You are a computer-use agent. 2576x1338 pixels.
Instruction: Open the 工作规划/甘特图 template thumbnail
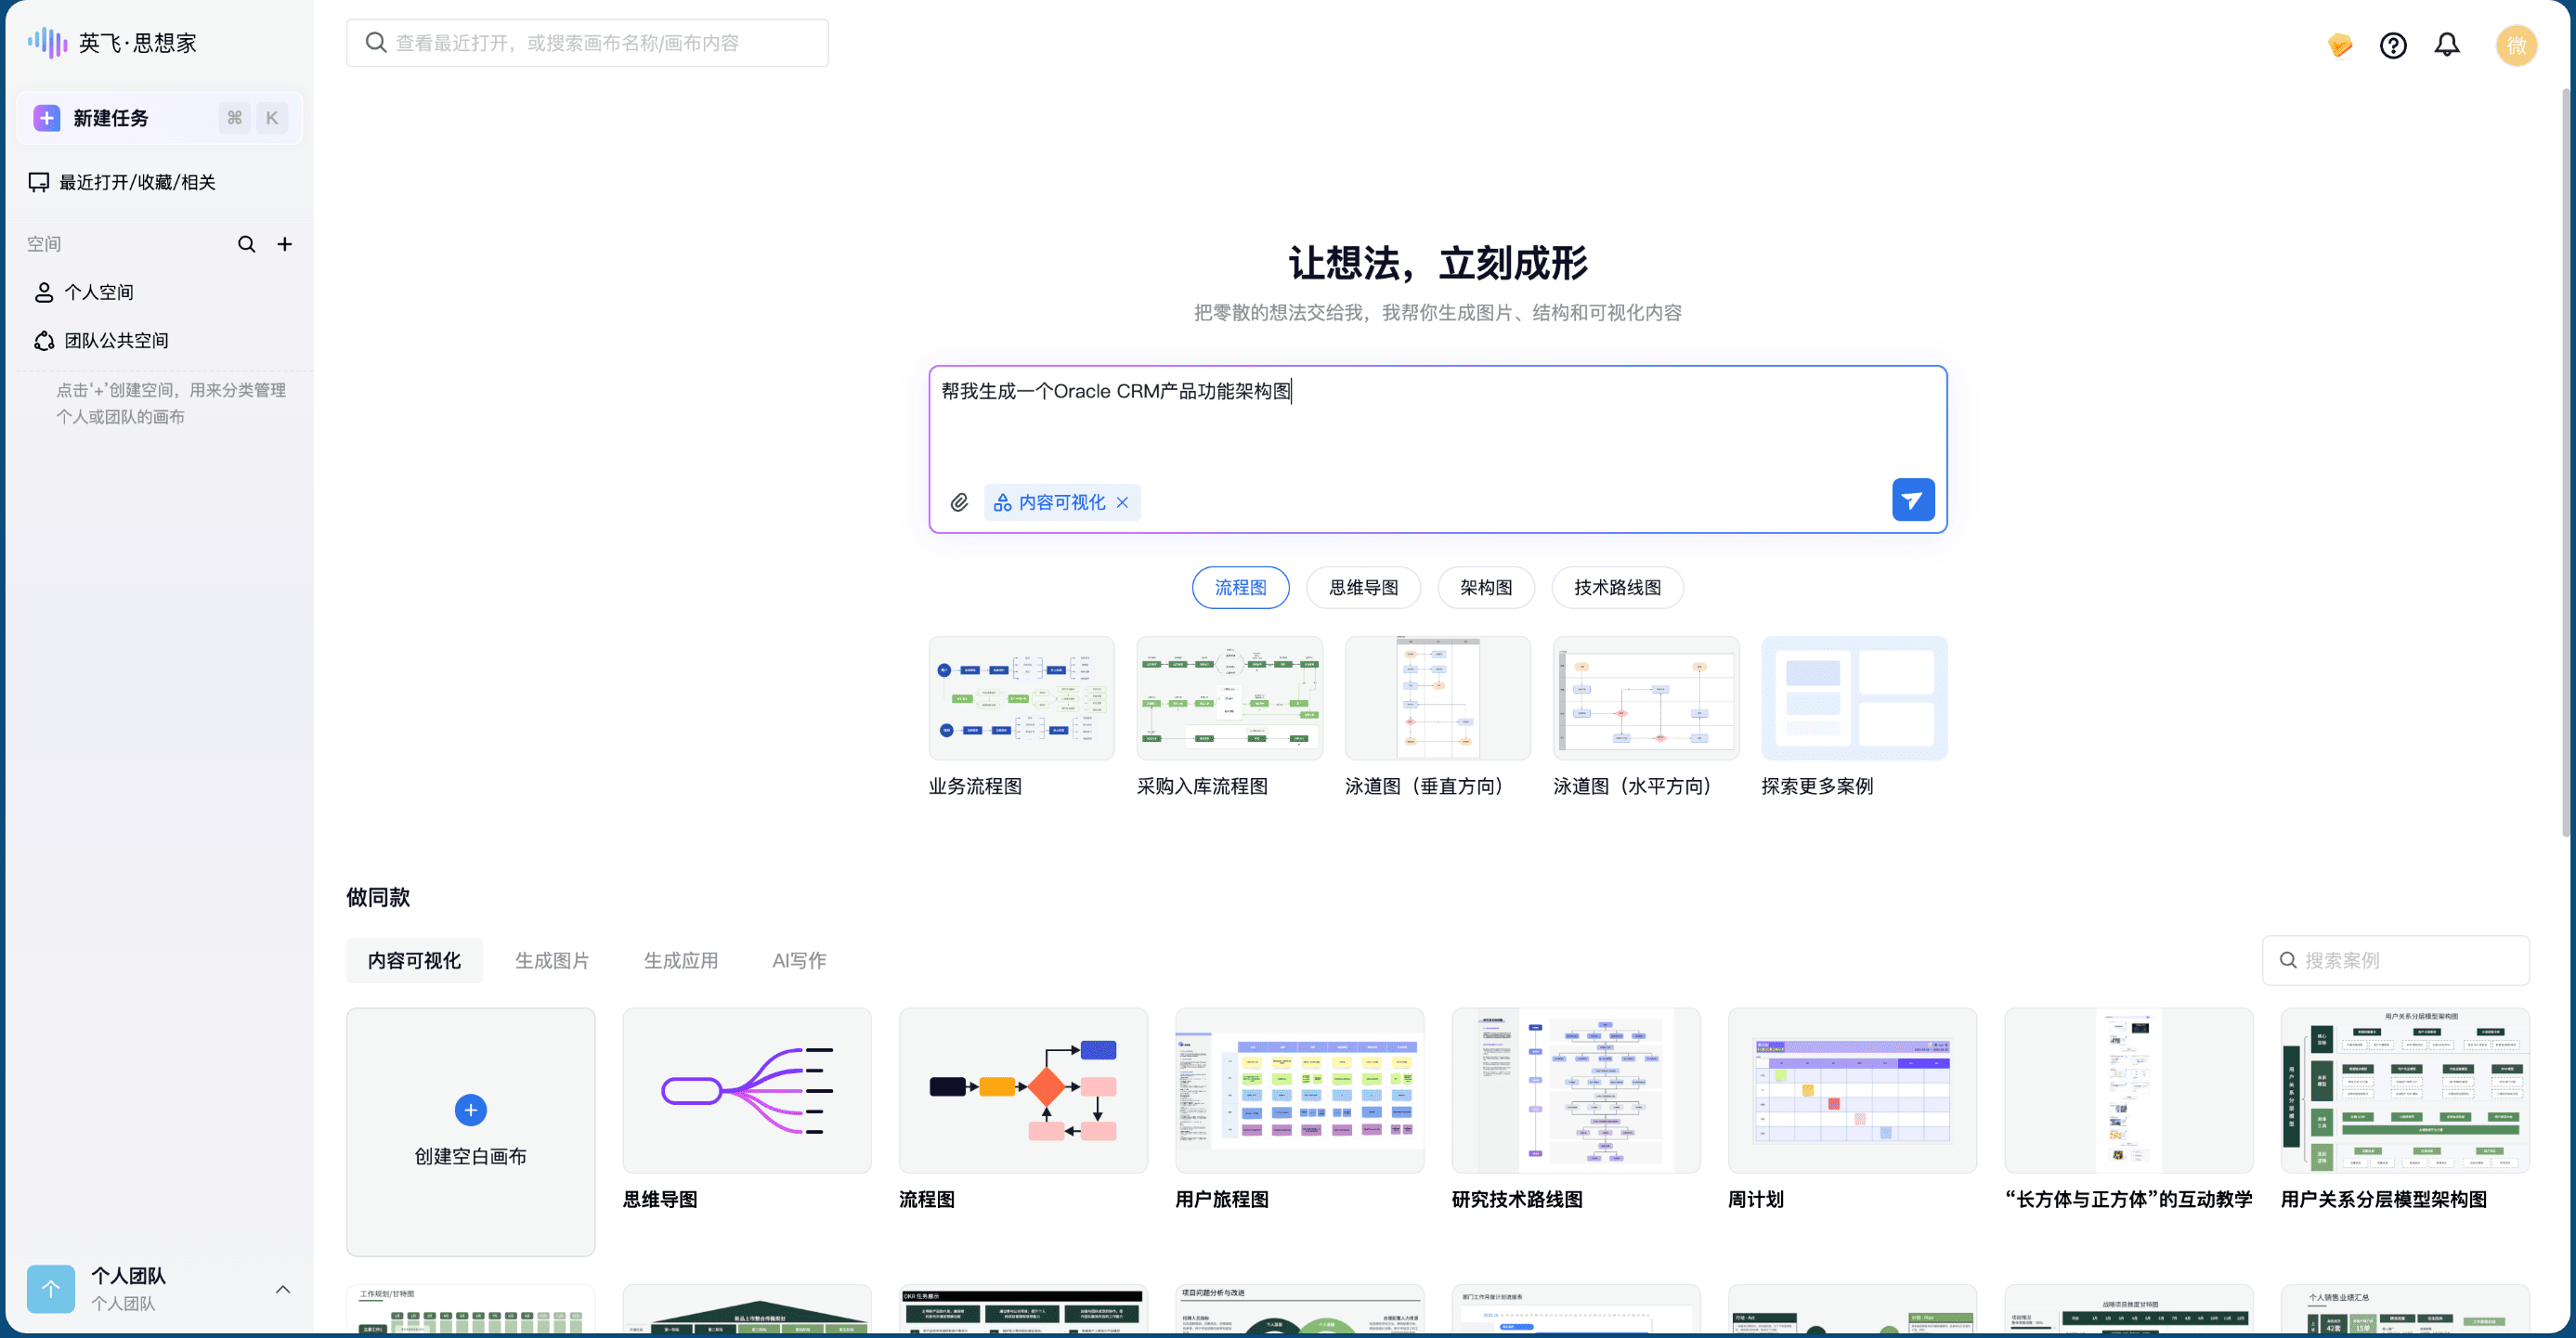[x=470, y=1310]
